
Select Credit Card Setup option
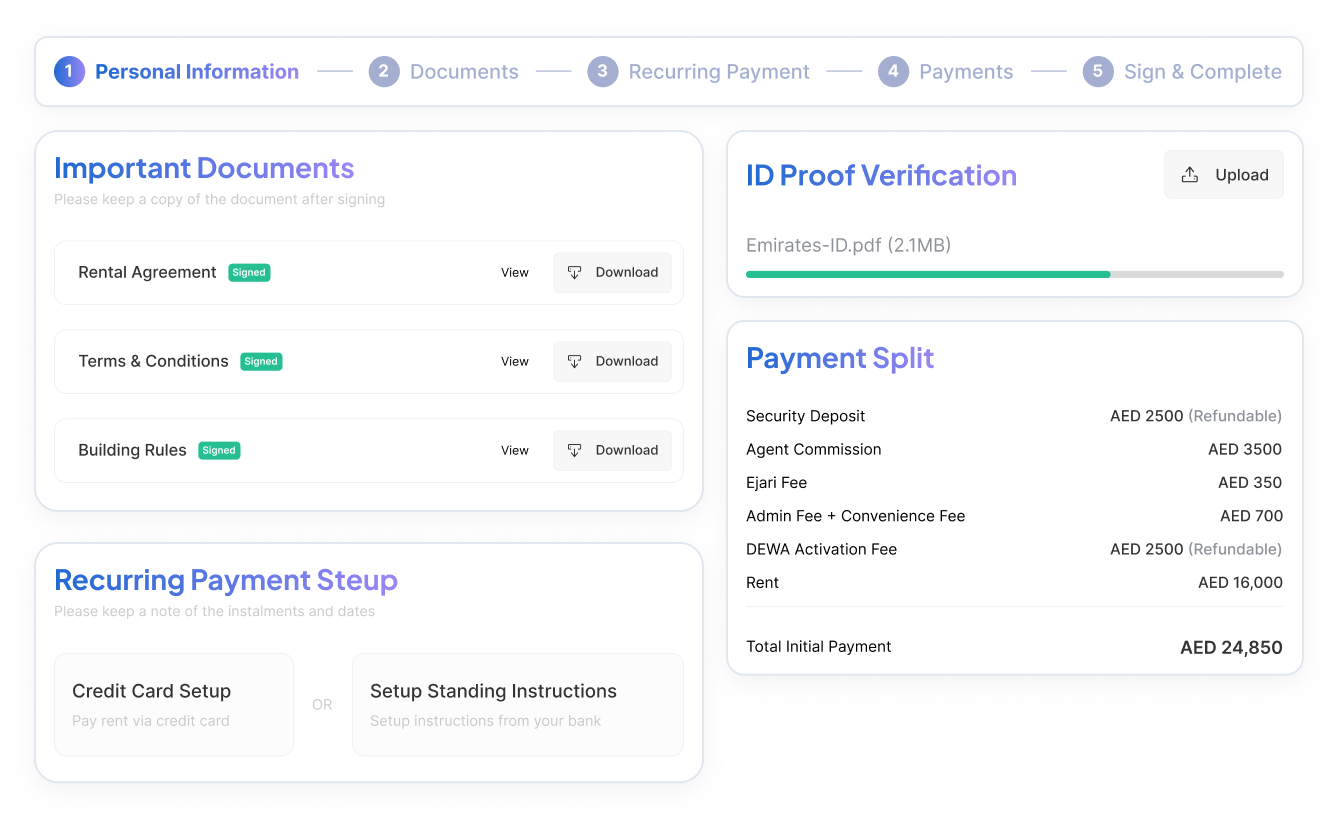174,704
